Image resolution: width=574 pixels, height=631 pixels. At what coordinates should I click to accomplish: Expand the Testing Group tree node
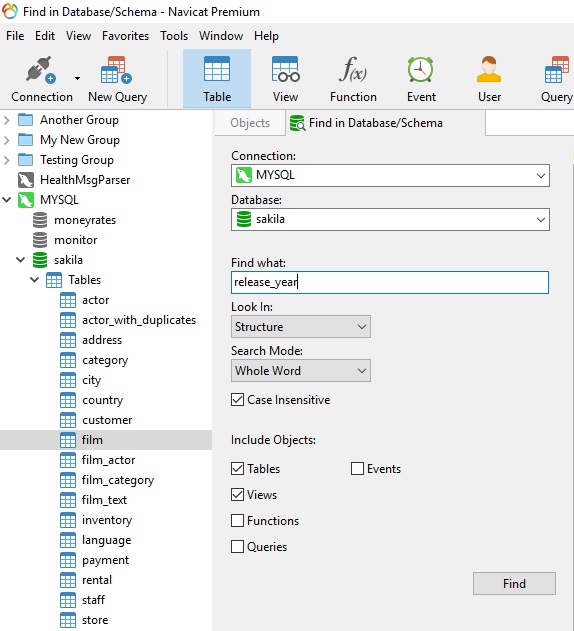(x=6, y=160)
